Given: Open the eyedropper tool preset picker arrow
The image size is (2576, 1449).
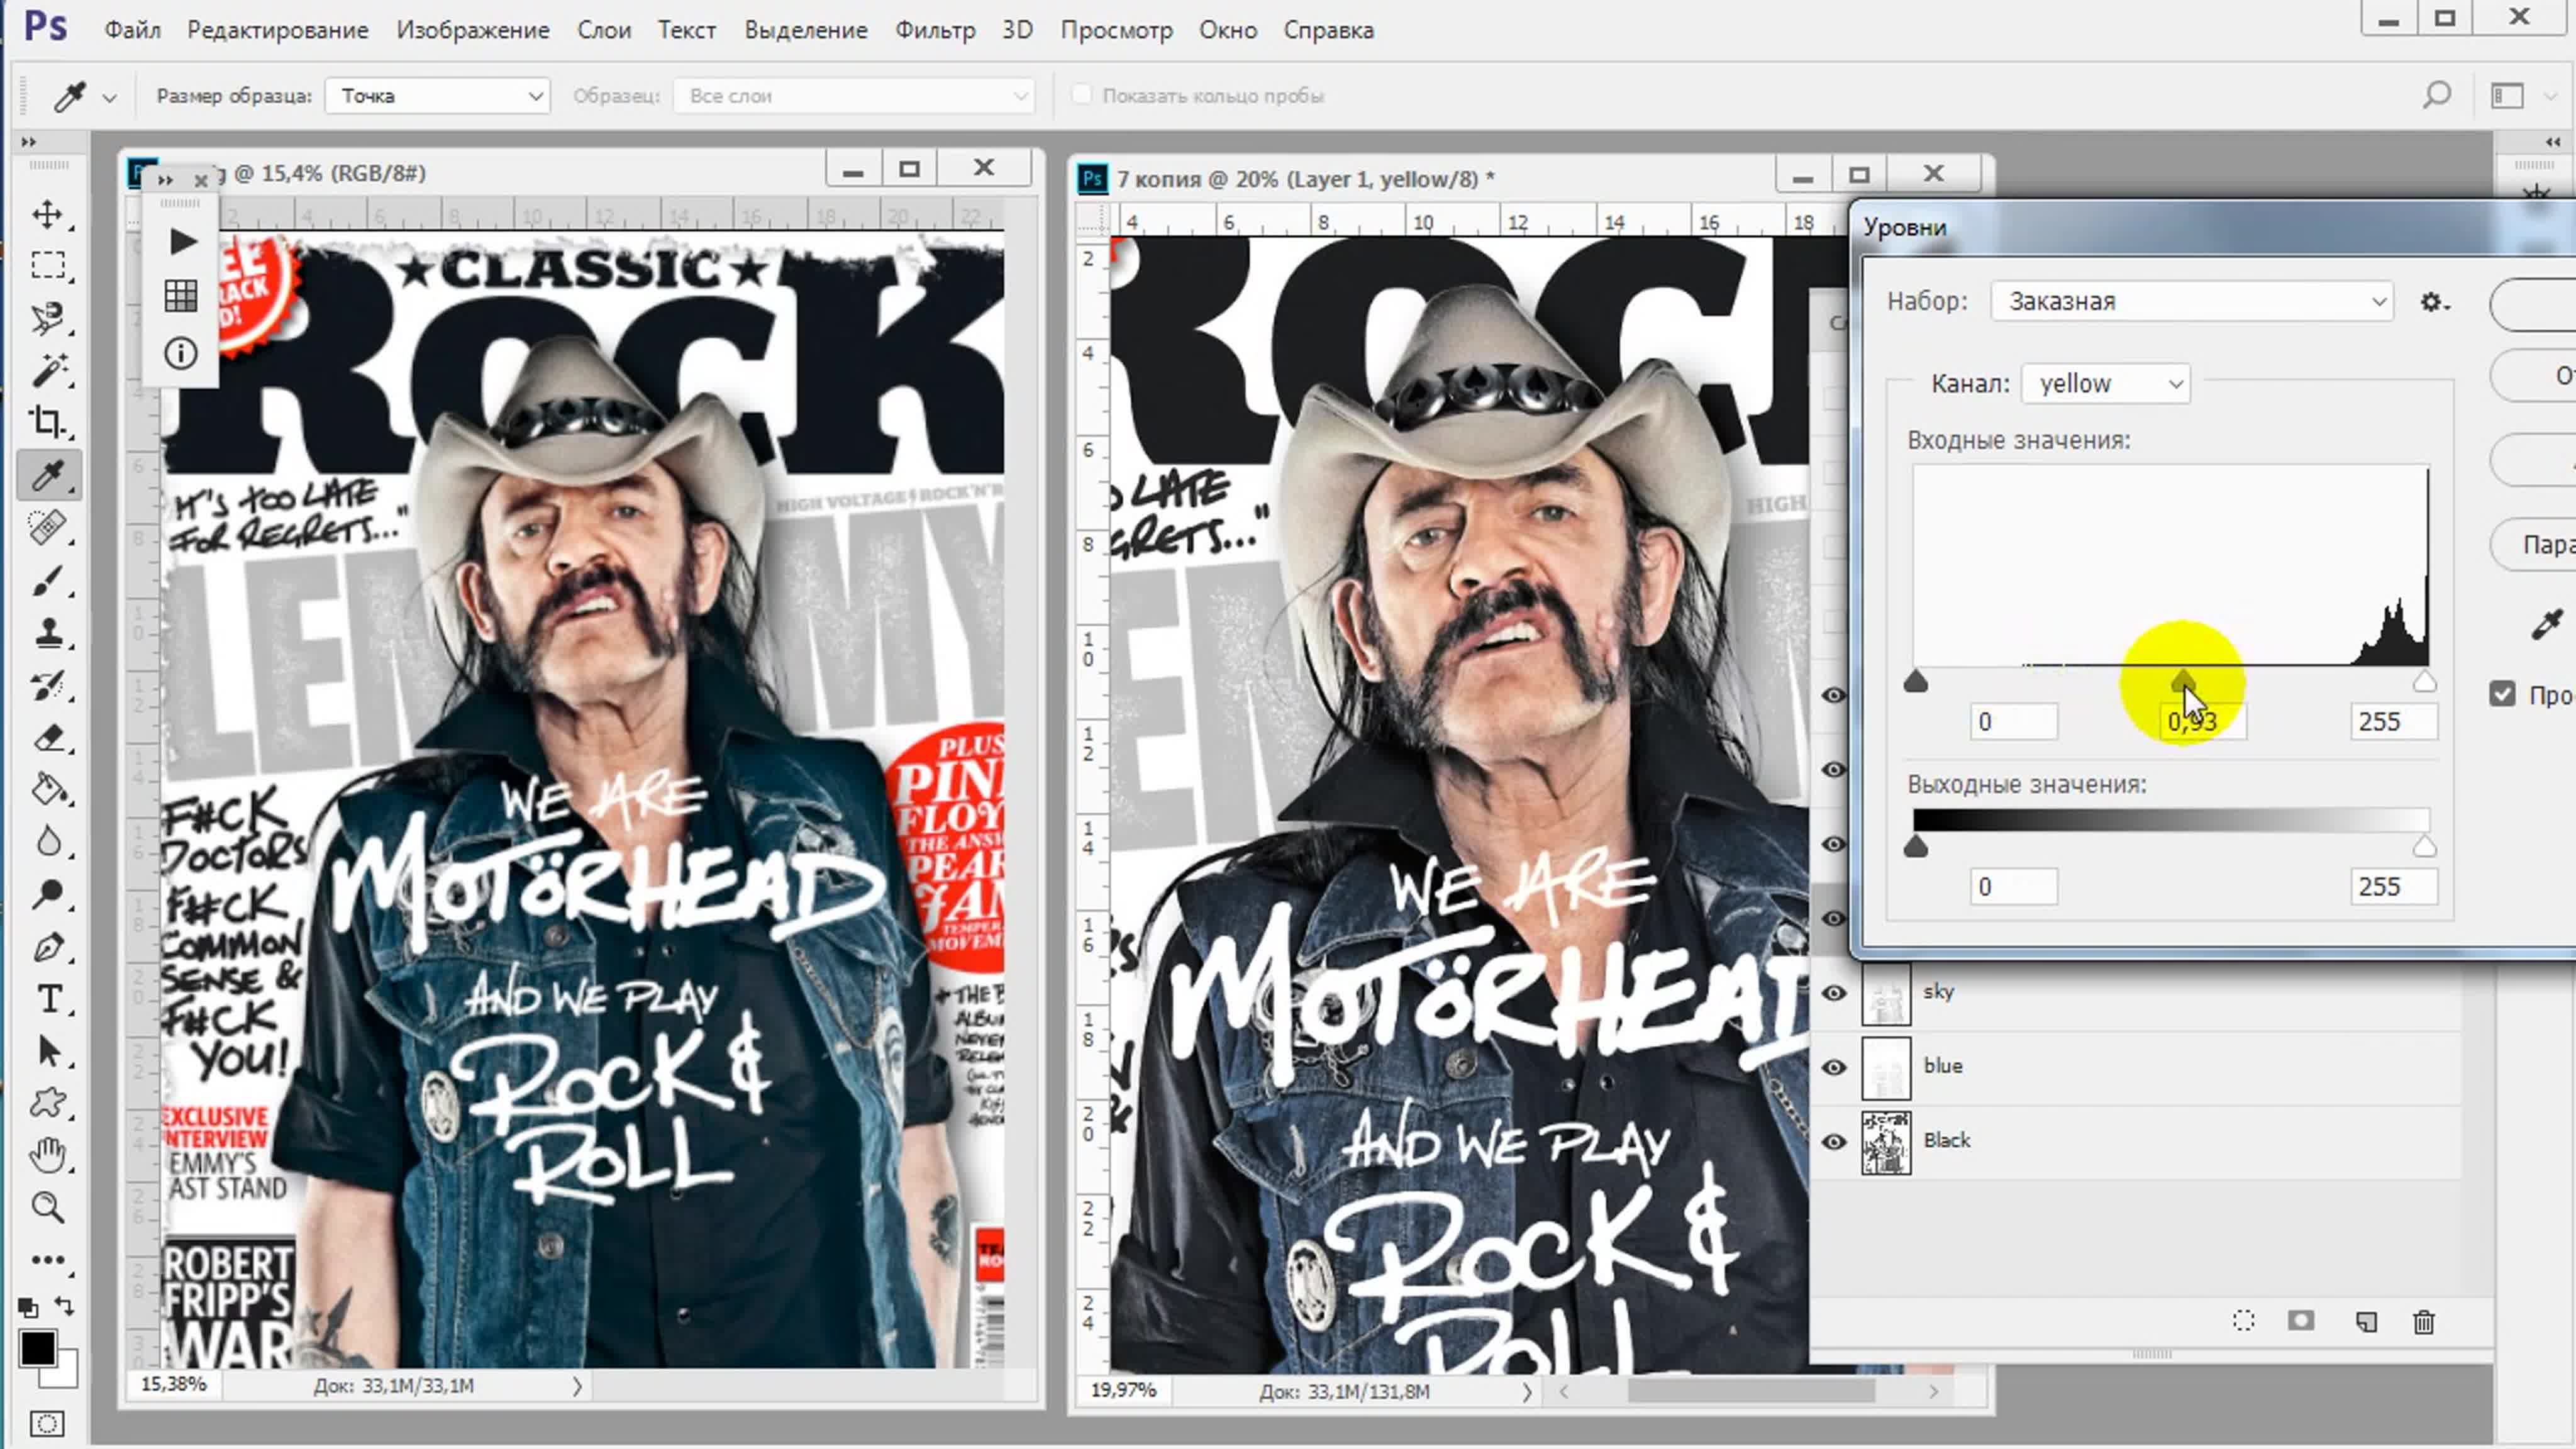Looking at the screenshot, I should click(x=110, y=97).
